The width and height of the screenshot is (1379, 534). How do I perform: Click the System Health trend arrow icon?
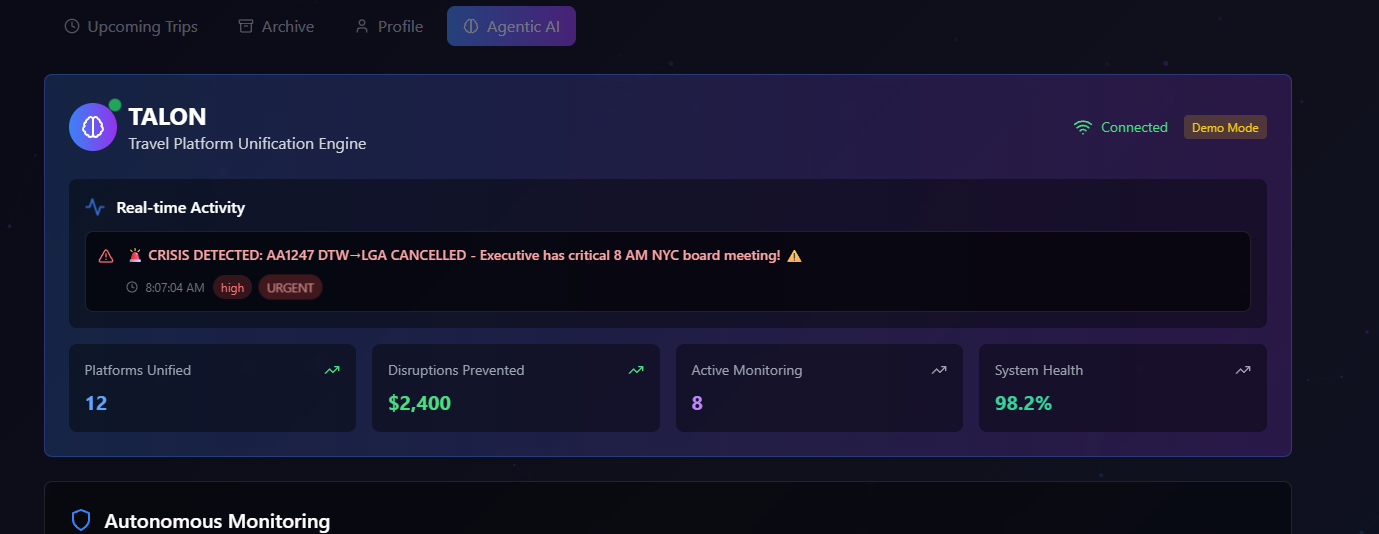[1243, 370]
